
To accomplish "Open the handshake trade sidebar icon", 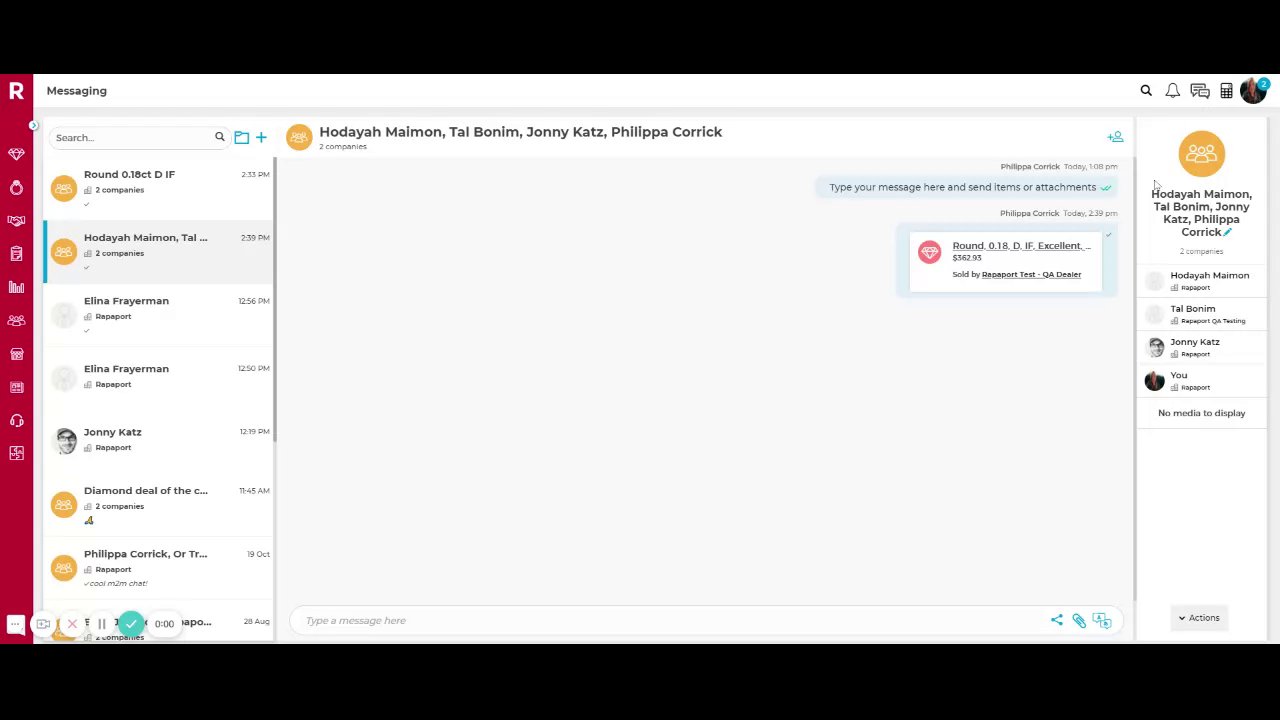I will pyautogui.click(x=16, y=221).
